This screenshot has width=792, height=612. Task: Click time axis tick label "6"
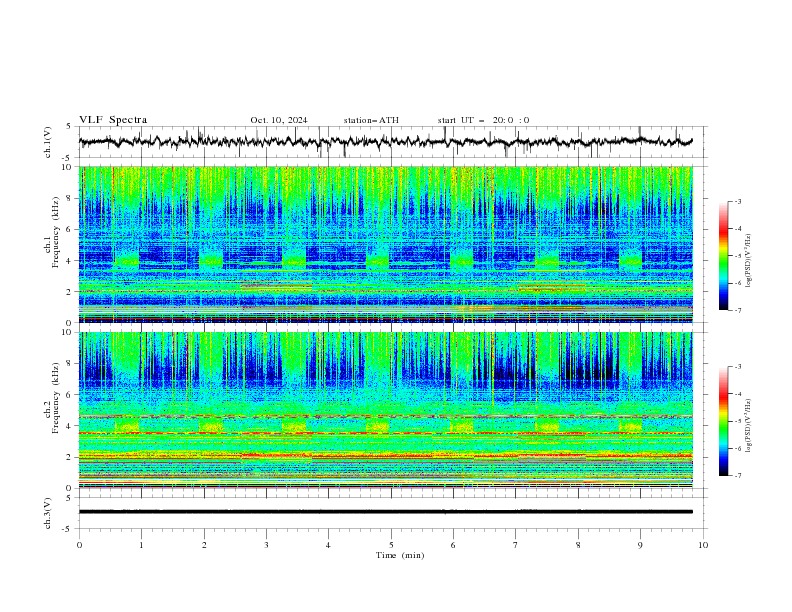click(453, 545)
